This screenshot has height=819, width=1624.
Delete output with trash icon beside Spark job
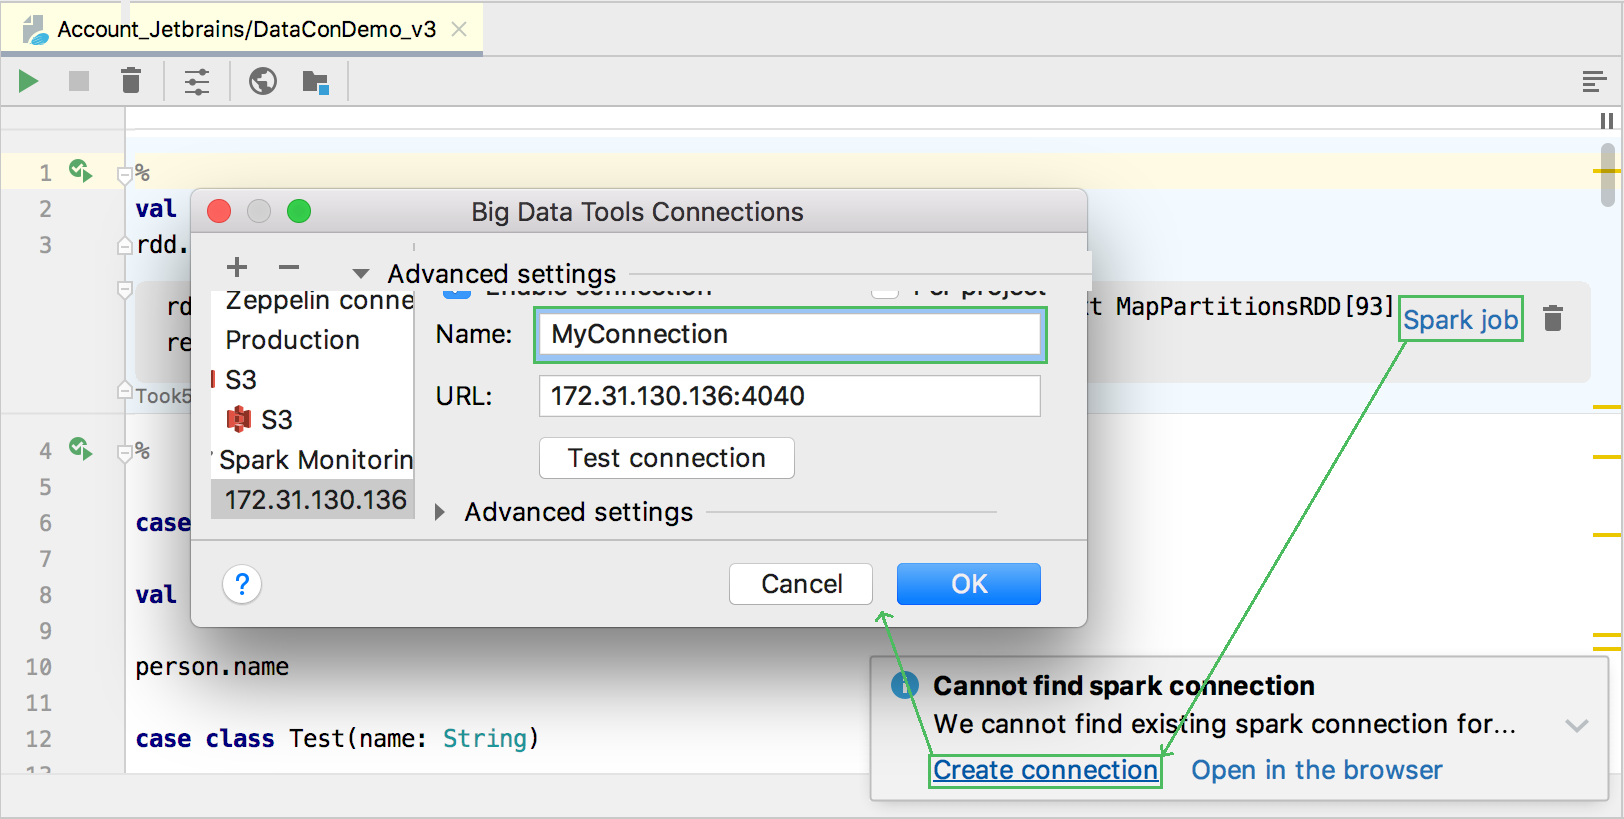[x=1553, y=319]
